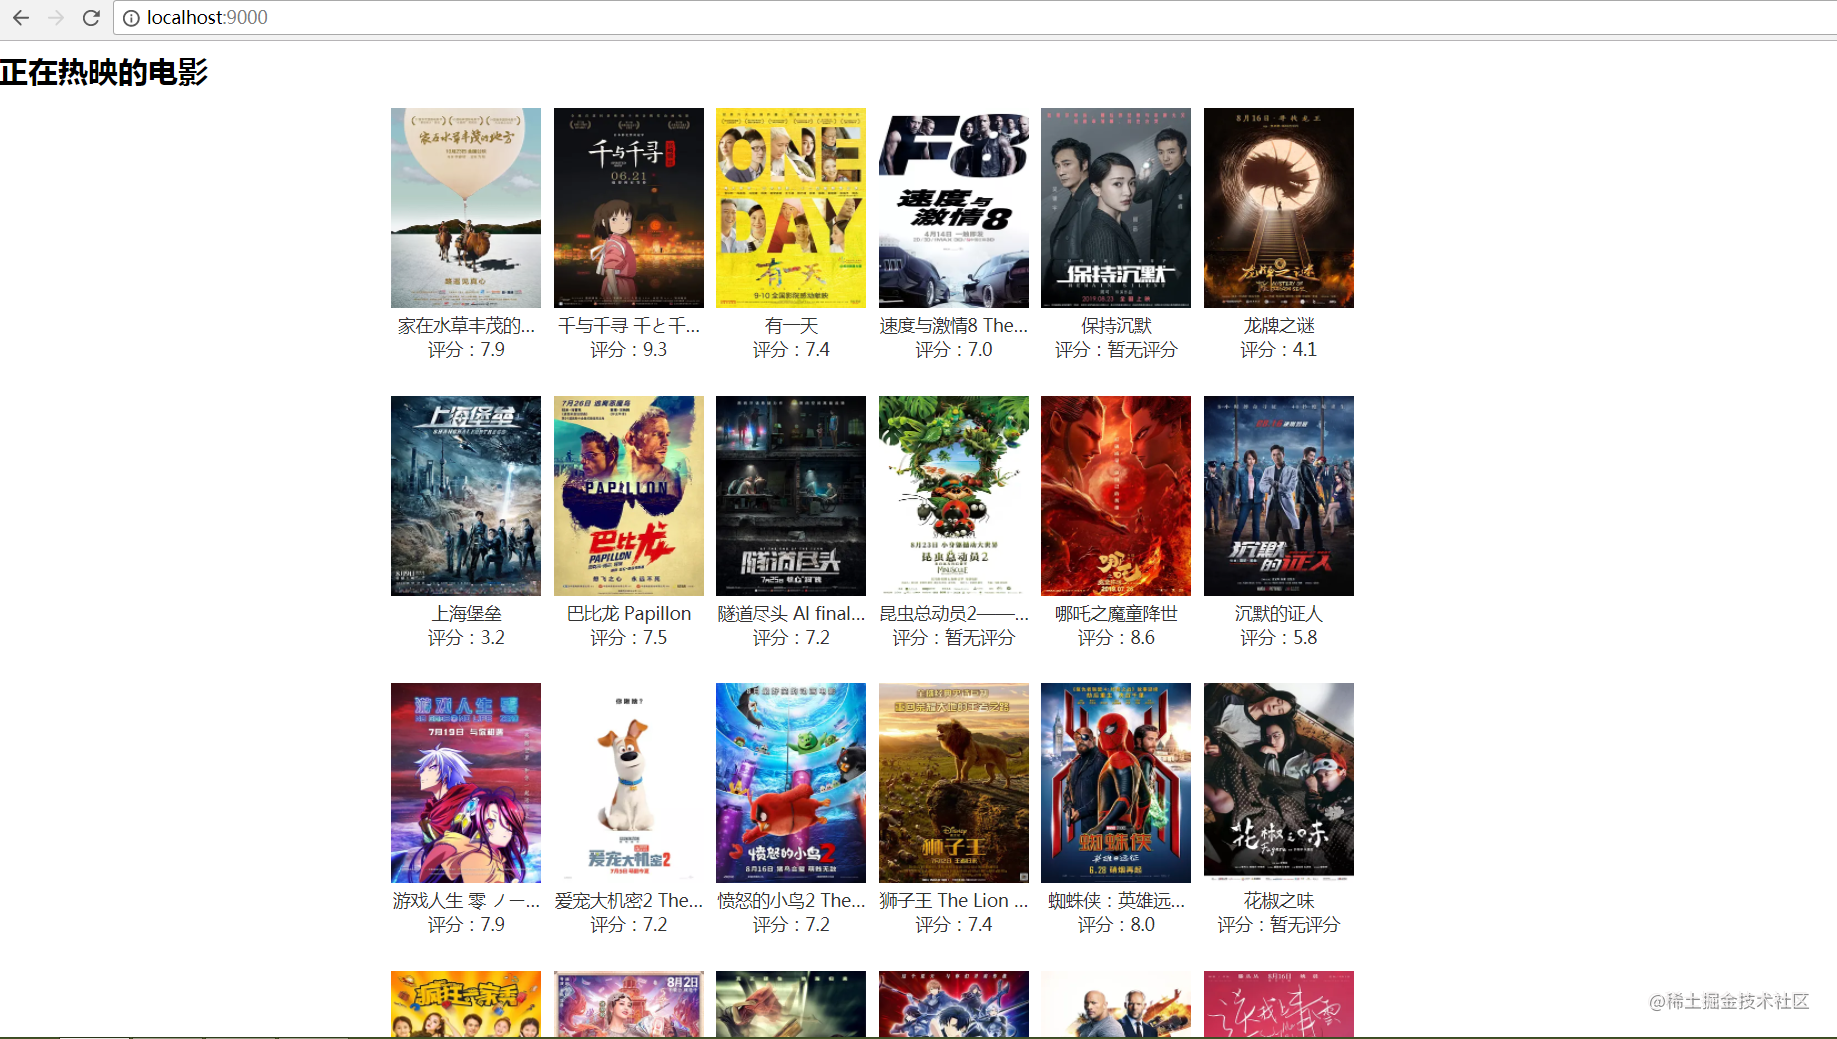
Task: Click the title text 花椒之味
Action: [1279, 901]
